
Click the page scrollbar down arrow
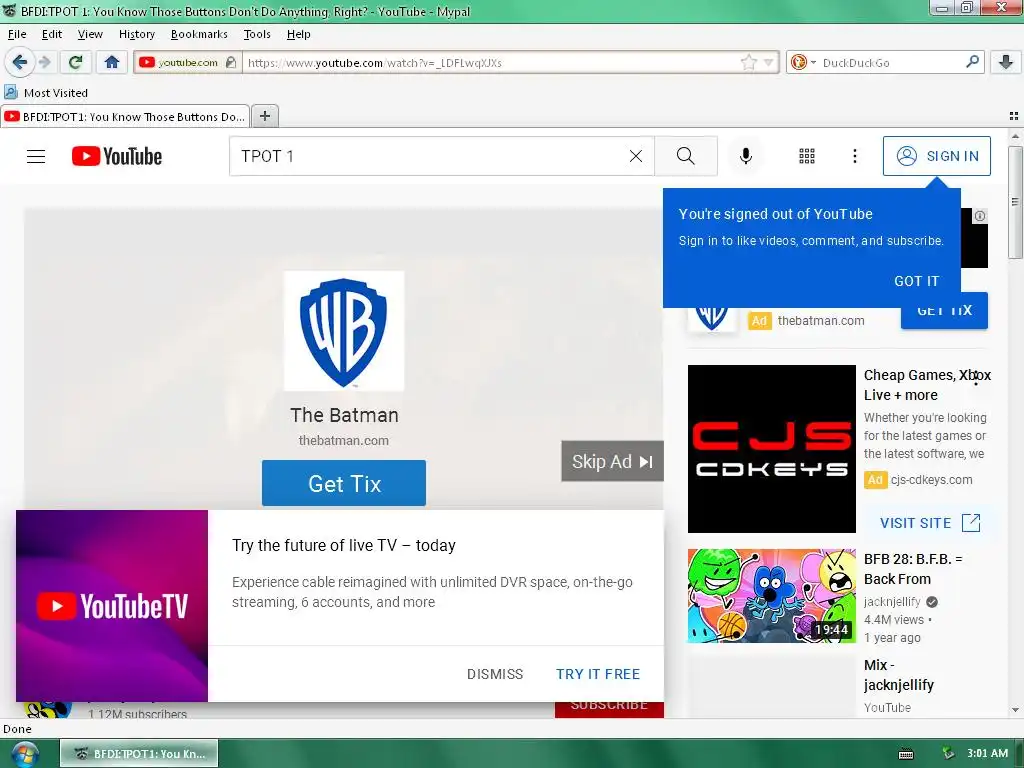pyautogui.click(x=1015, y=710)
